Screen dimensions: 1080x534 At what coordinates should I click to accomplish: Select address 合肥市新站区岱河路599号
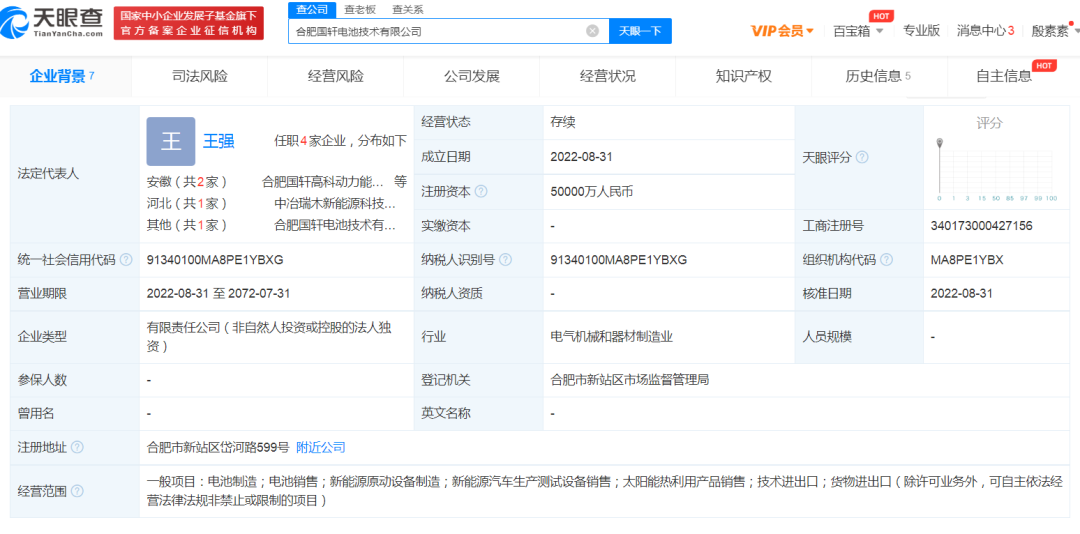pyautogui.click(x=218, y=447)
